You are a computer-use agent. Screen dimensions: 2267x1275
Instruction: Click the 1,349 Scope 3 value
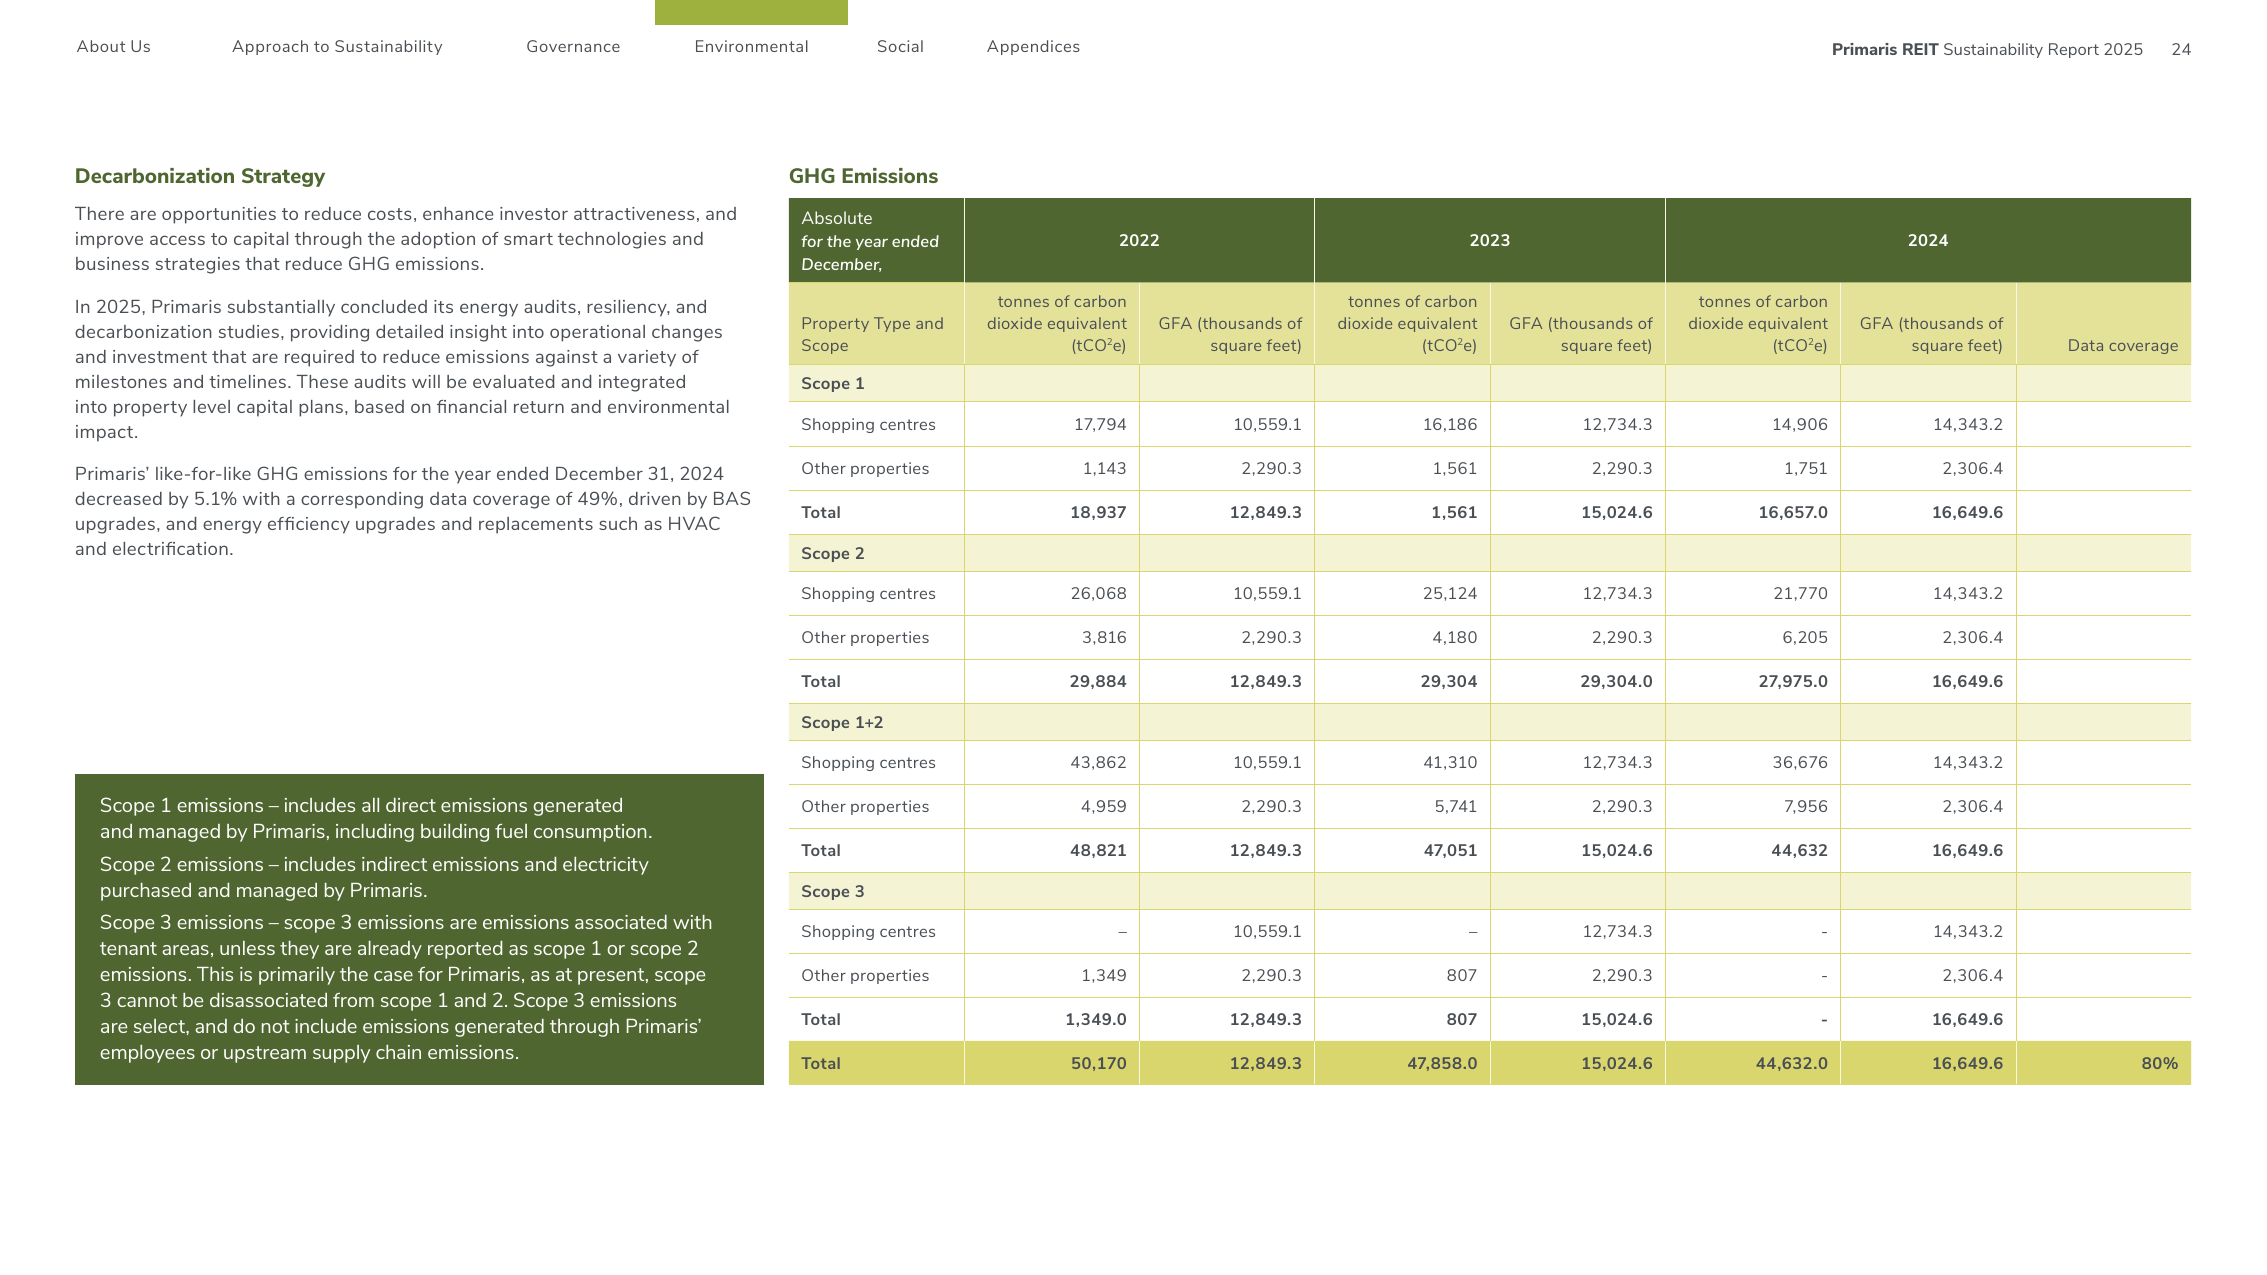click(1104, 976)
